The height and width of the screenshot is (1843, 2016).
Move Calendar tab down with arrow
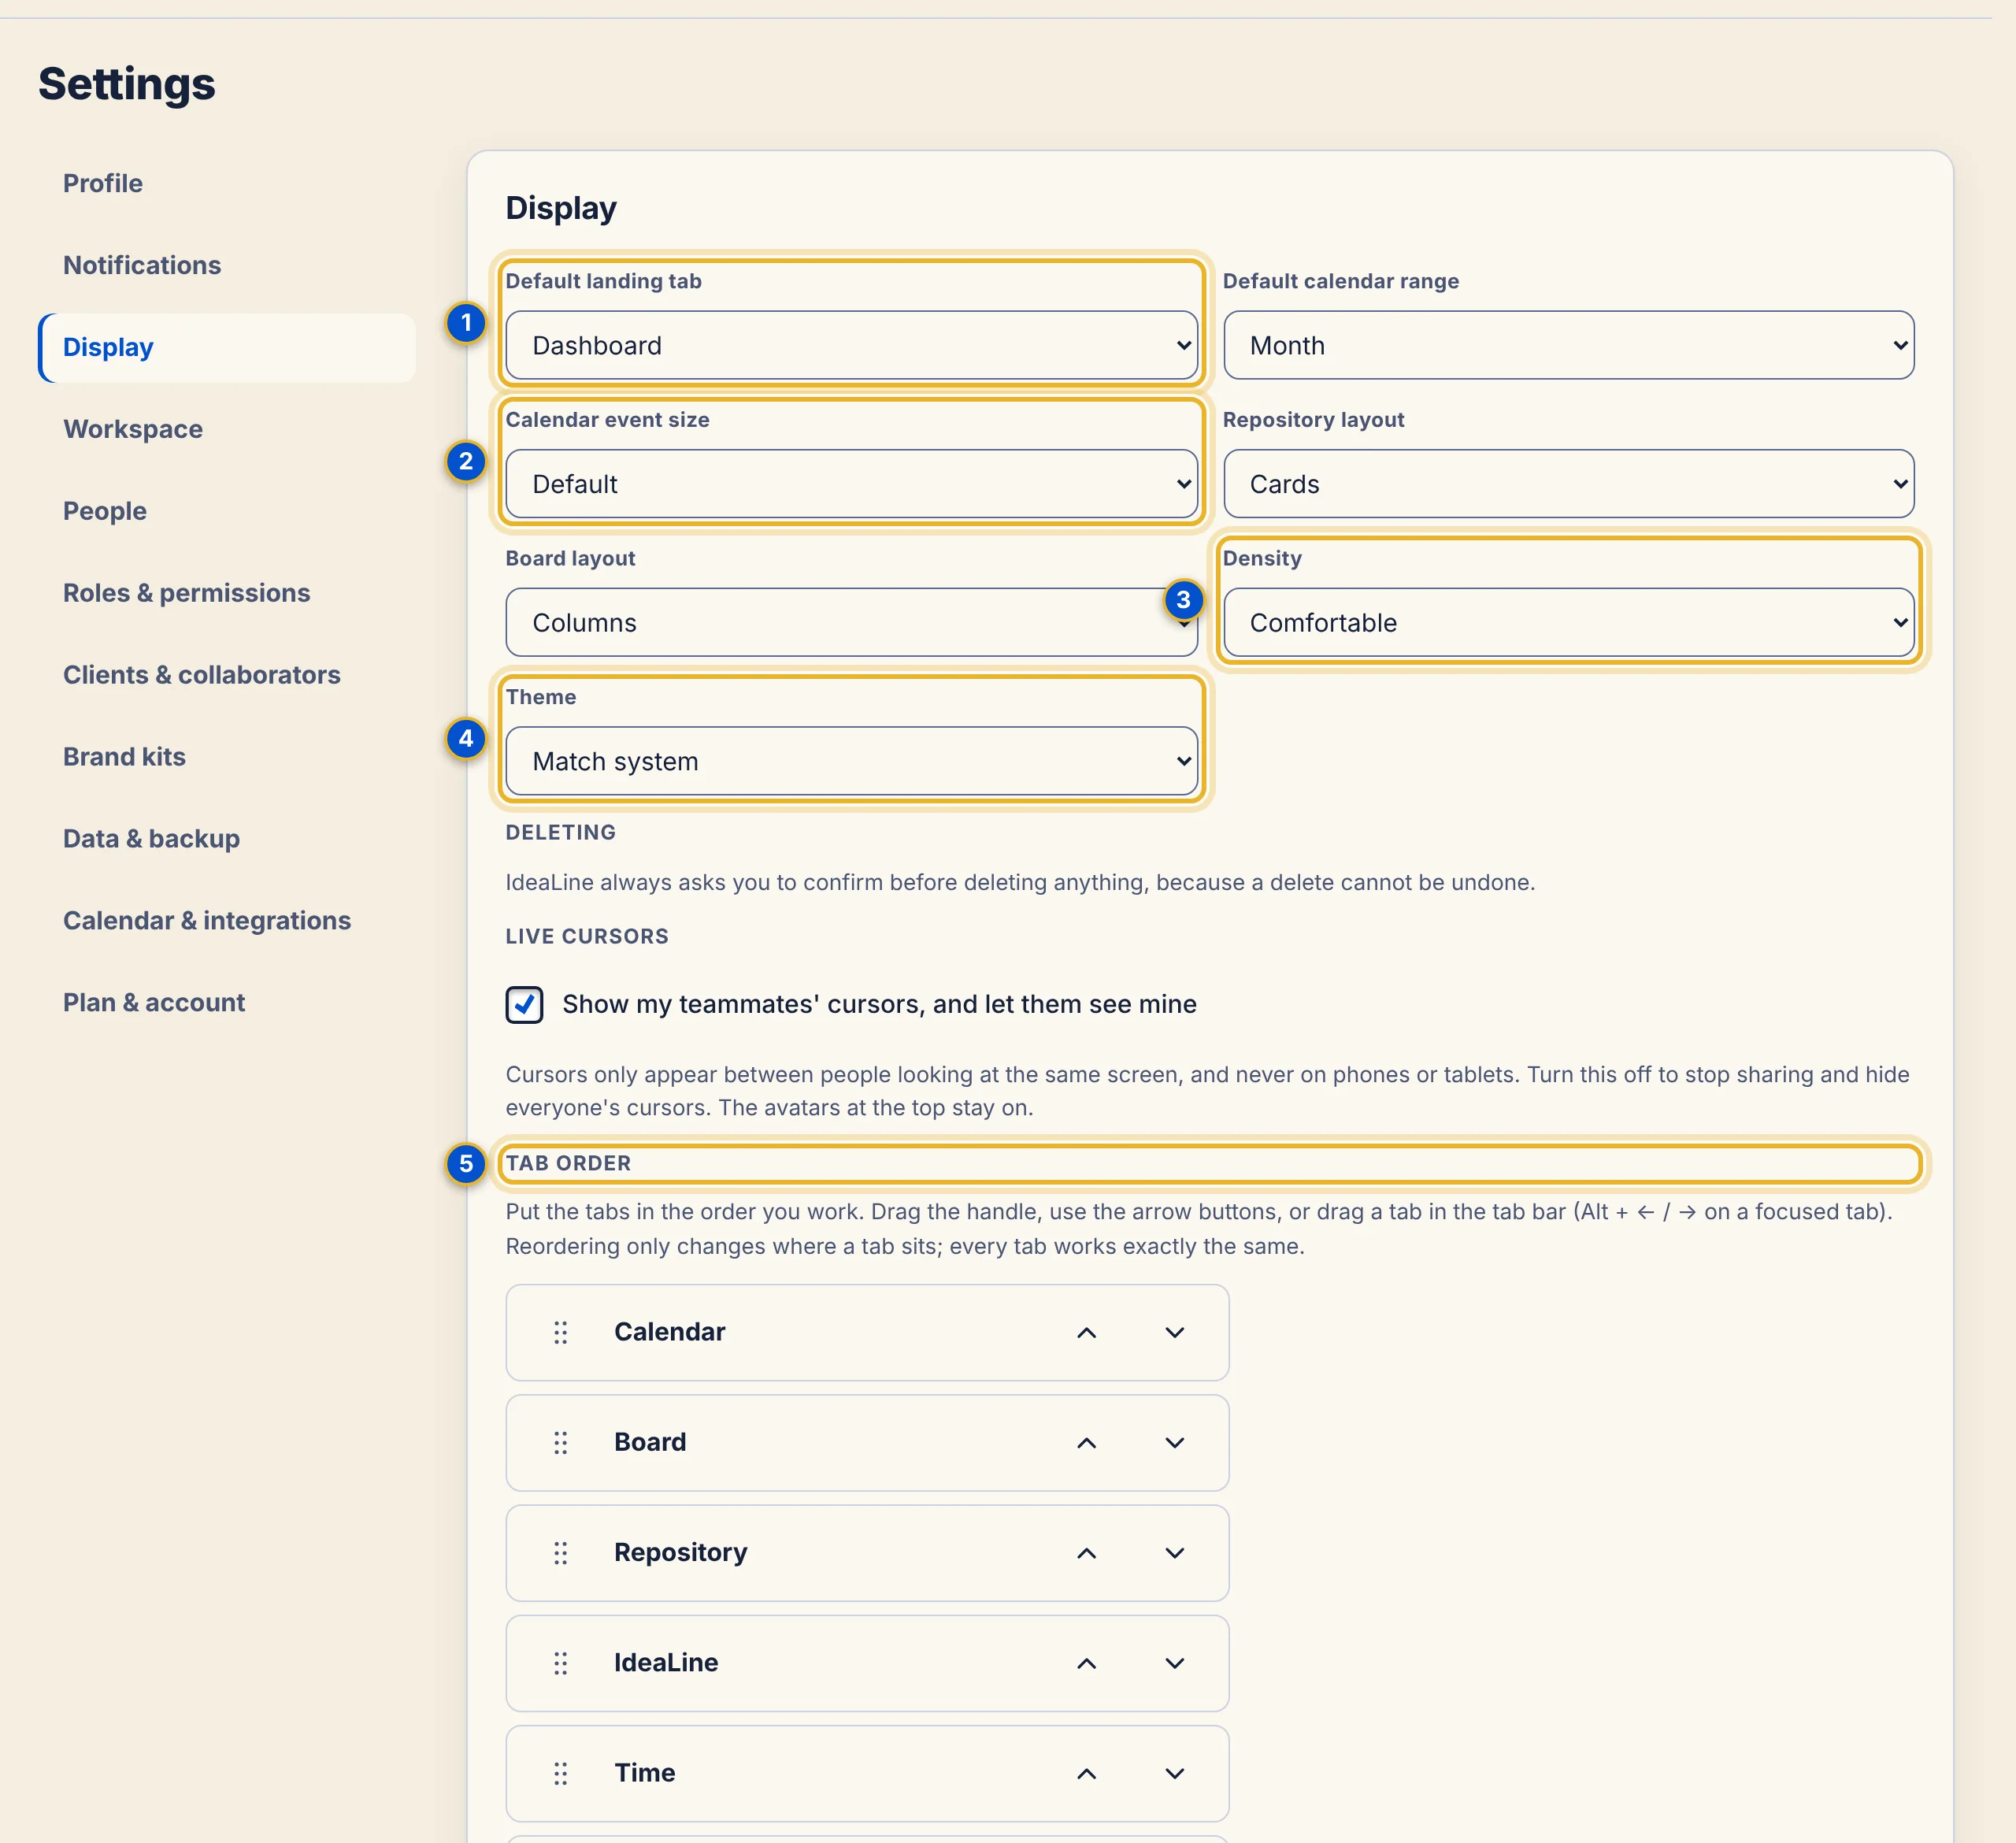pyautogui.click(x=1174, y=1332)
